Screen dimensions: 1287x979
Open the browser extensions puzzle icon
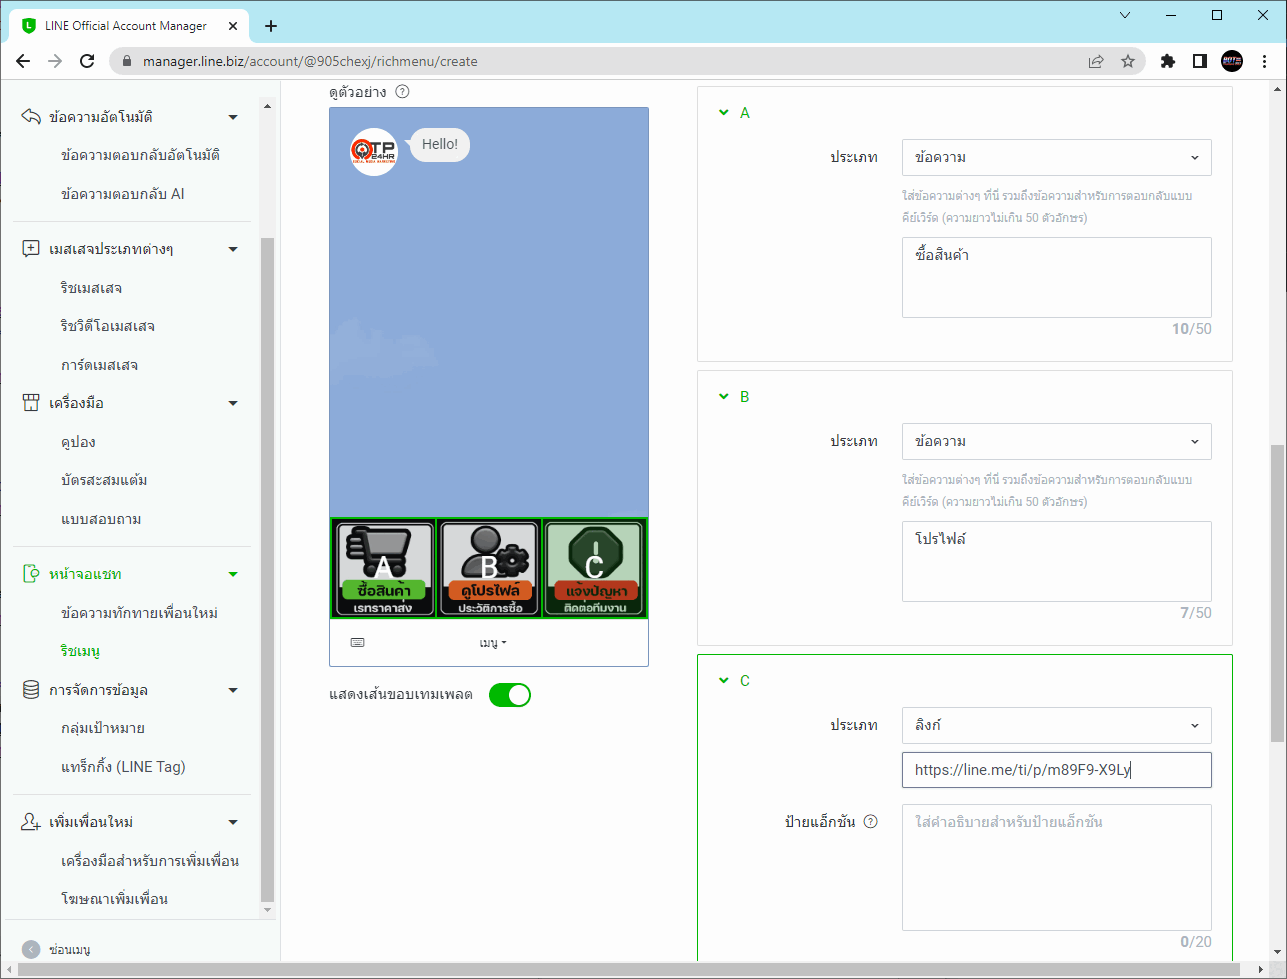pyautogui.click(x=1167, y=61)
